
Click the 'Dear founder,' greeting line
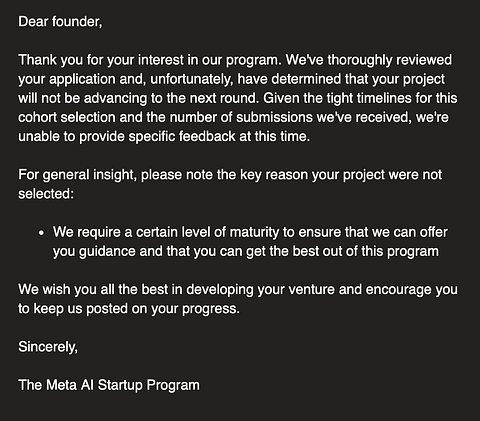coord(60,22)
